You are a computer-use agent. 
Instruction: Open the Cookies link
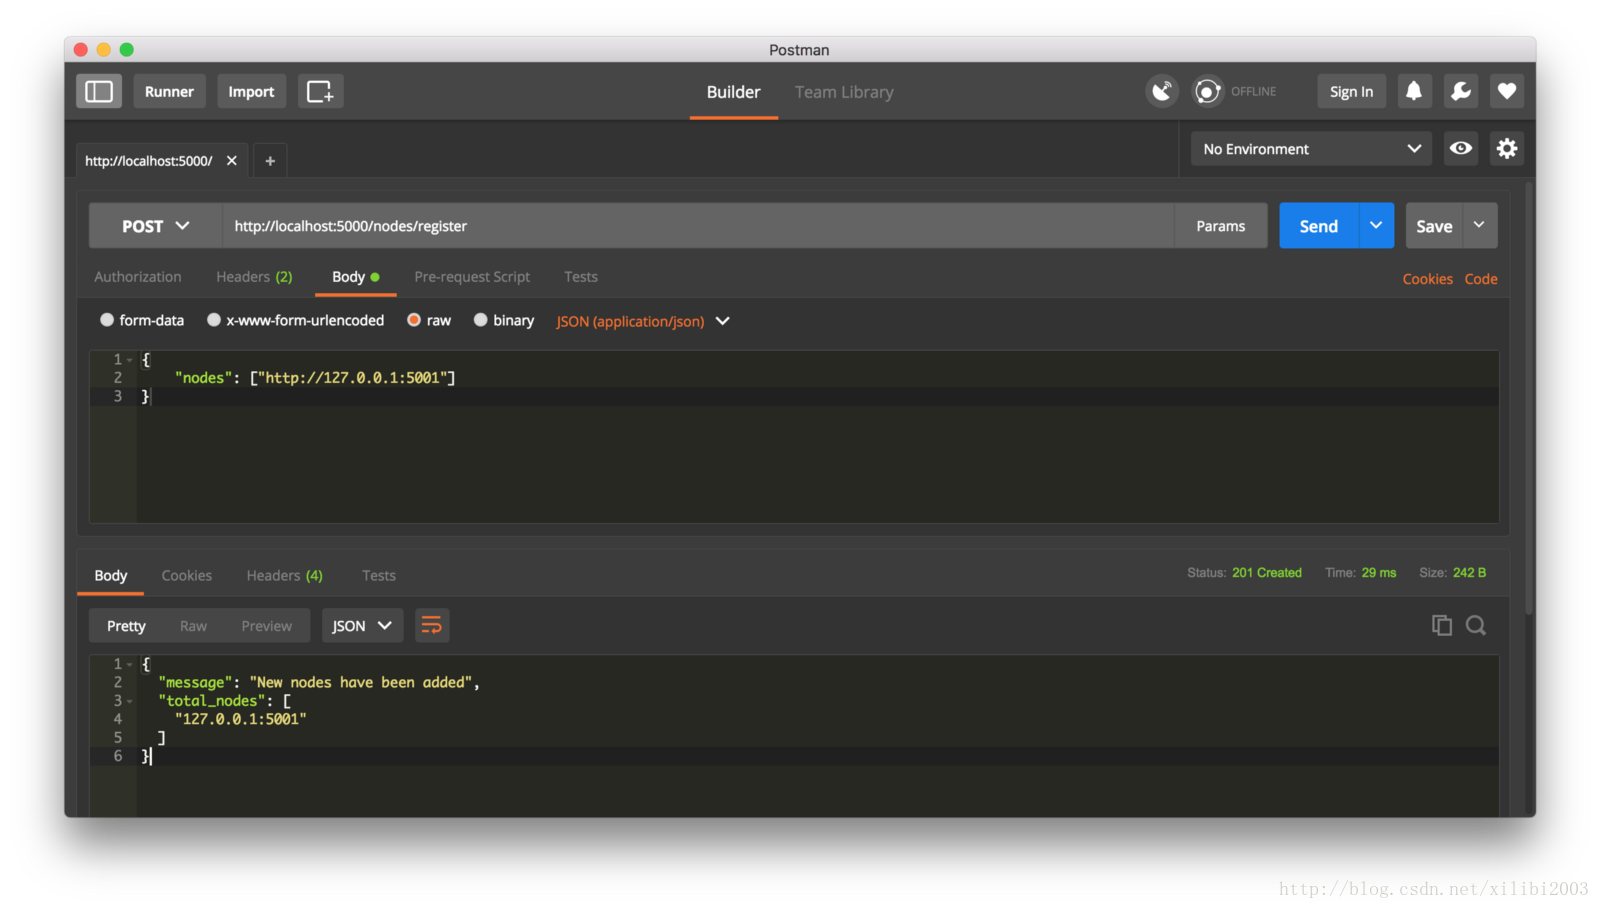[1427, 279]
